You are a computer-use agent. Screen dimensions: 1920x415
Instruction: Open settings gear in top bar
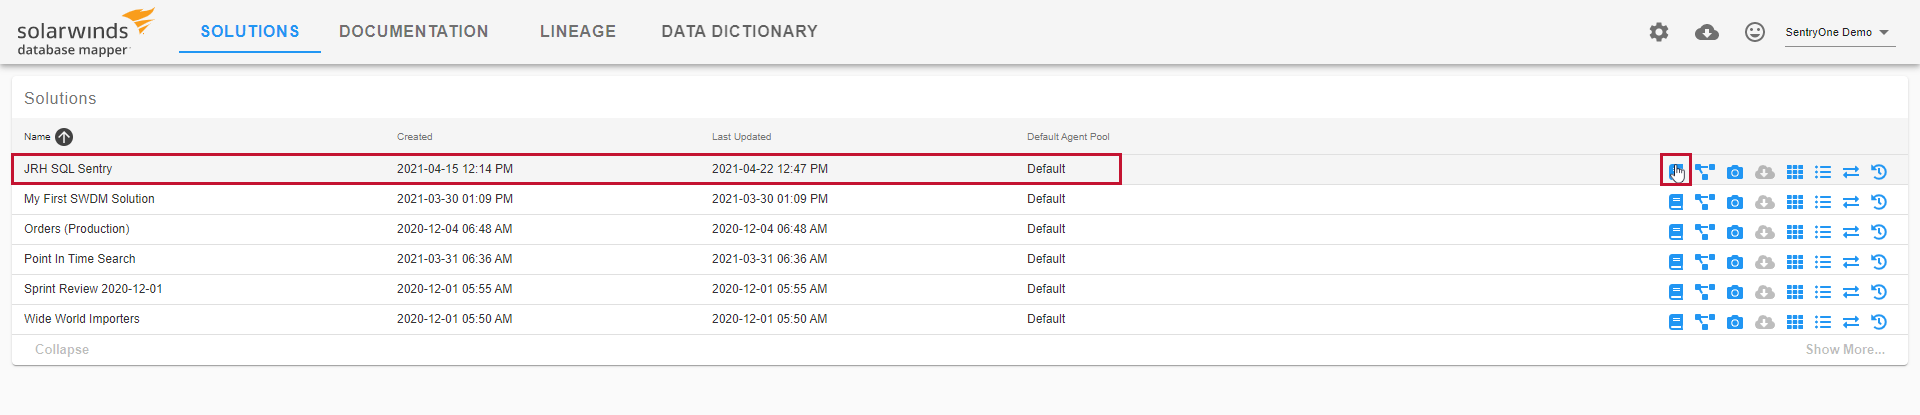[x=1659, y=32]
